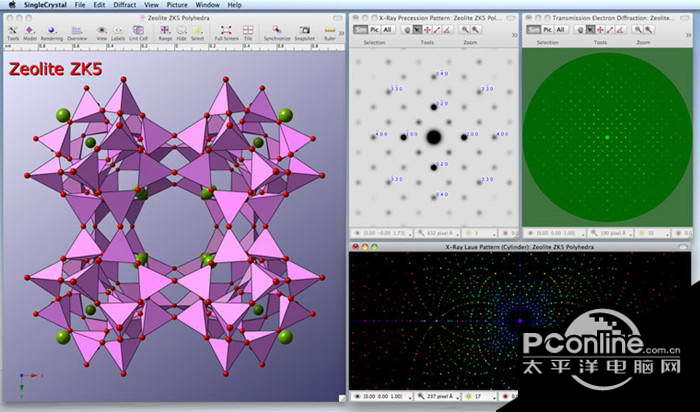Viewport: 700px width, 412px height.
Task: Click the Unit Cell toolbar icon
Action: (x=138, y=32)
